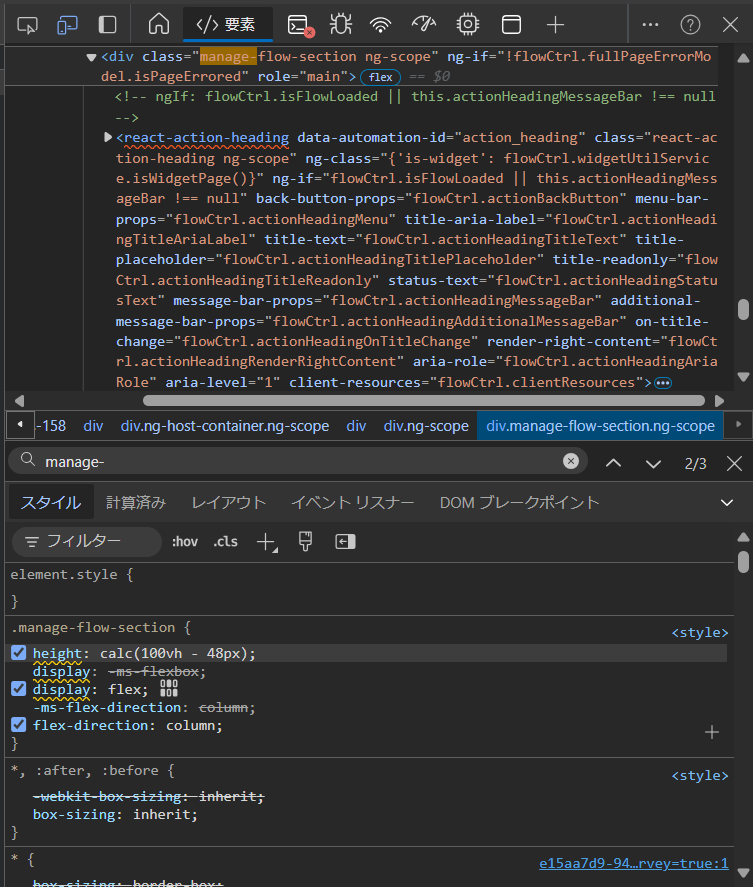
Task: Collapse the manage-flow-section div node
Action: [91, 58]
